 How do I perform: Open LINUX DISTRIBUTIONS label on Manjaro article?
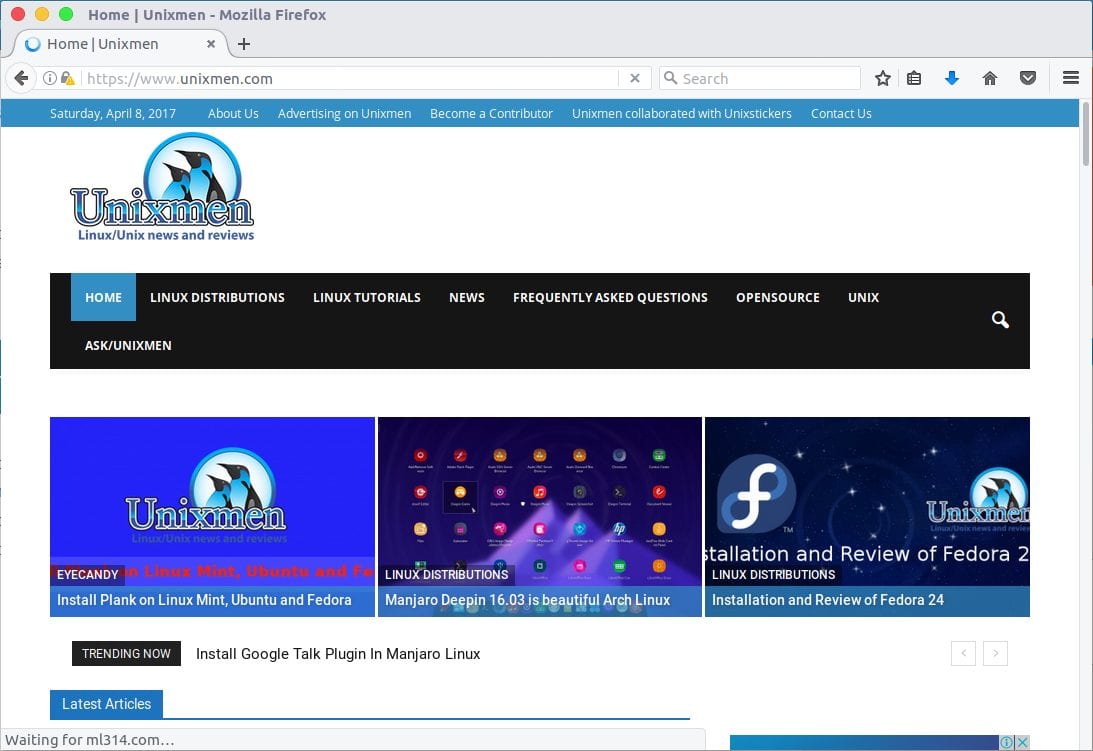(x=447, y=575)
